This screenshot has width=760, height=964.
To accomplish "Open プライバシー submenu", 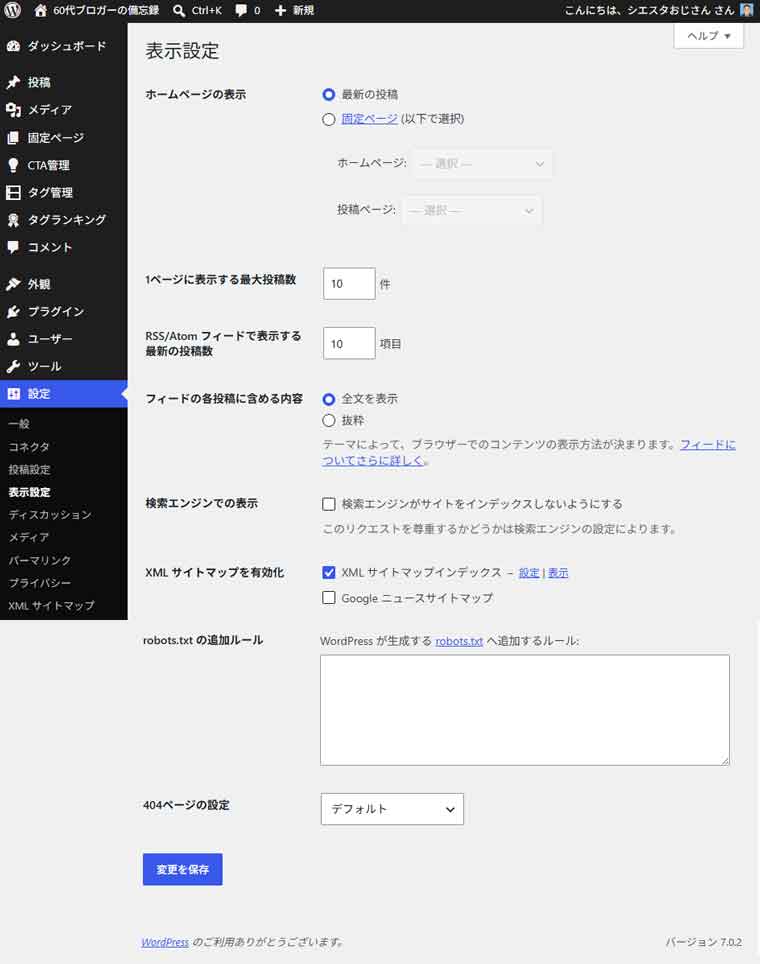I will (x=40, y=583).
